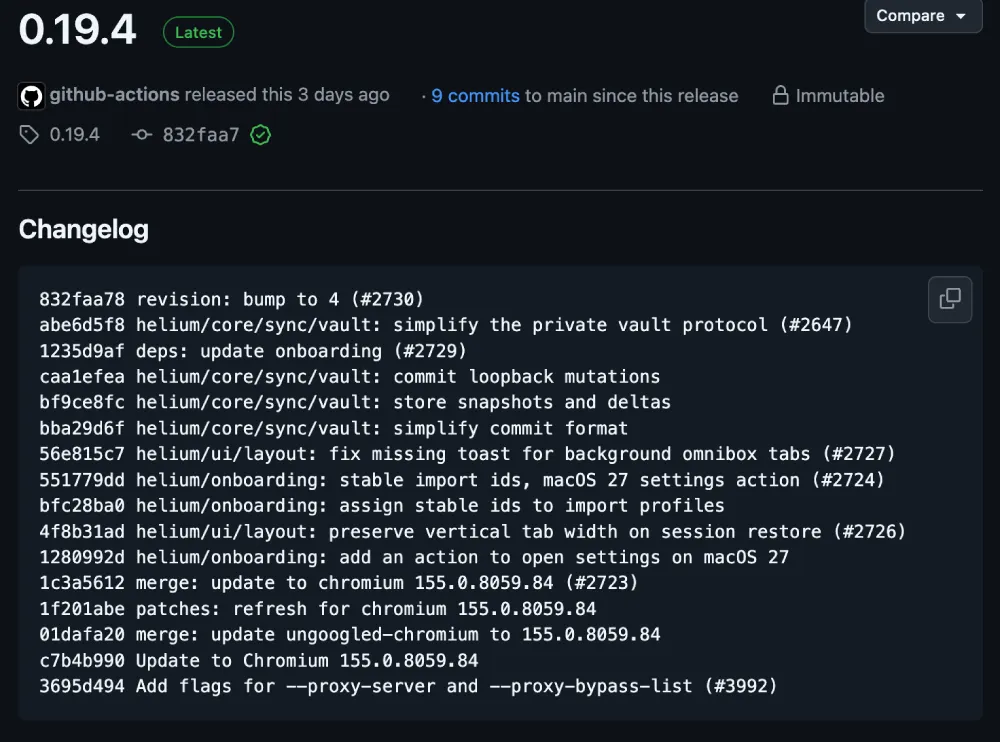Open the 0.19.4 tag link
1000x742 pixels.
[75, 135]
